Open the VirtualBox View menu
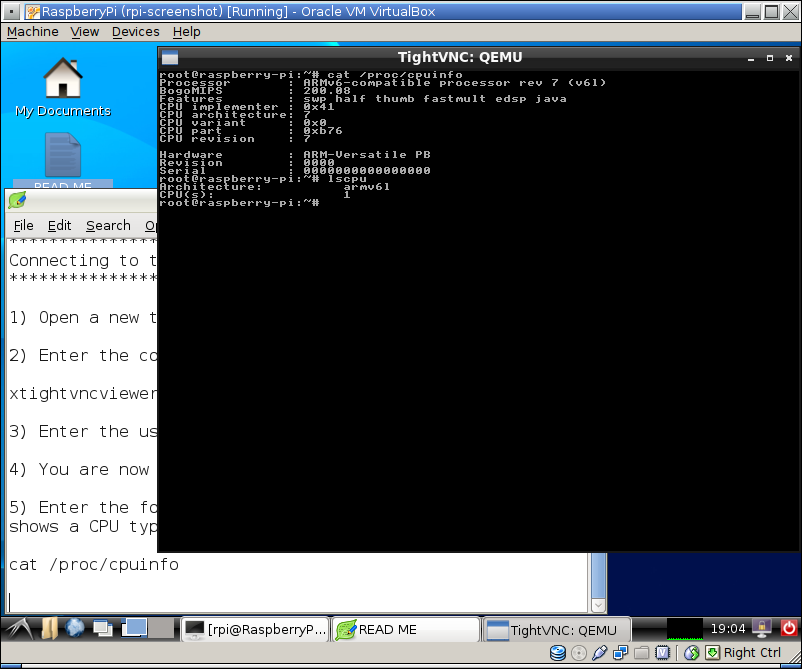This screenshot has width=802, height=669. 85,32
